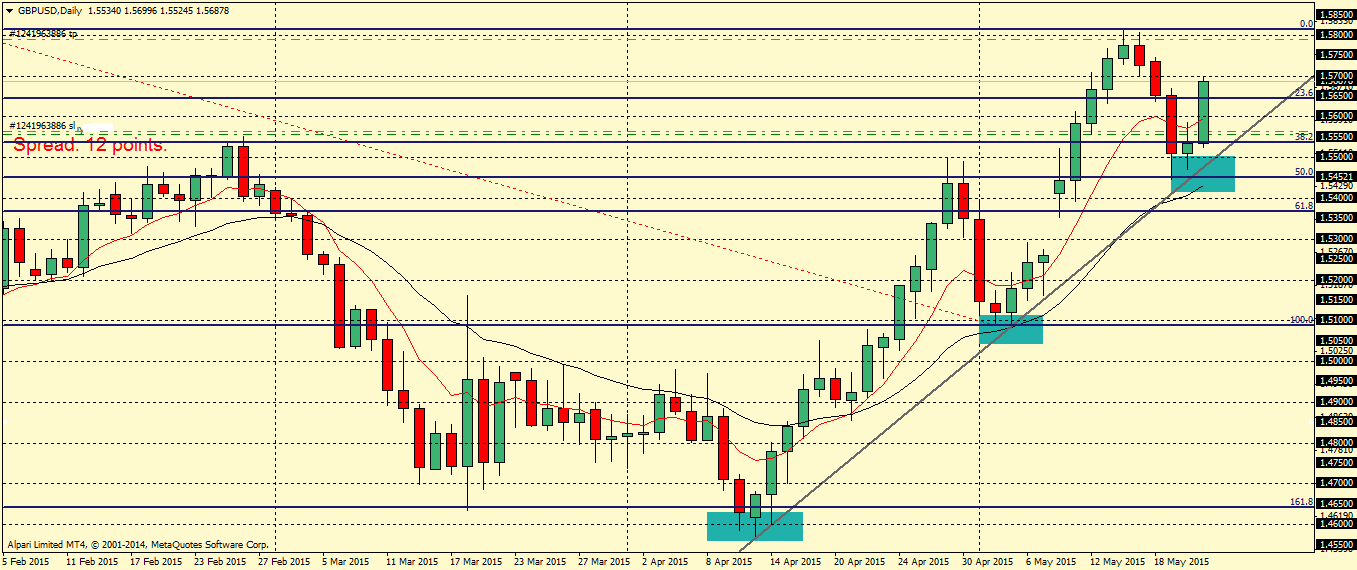The height and width of the screenshot is (570, 1357).
Task: Select the teal rectangle near 30 Apr 2015
Action: (x=1011, y=329)
